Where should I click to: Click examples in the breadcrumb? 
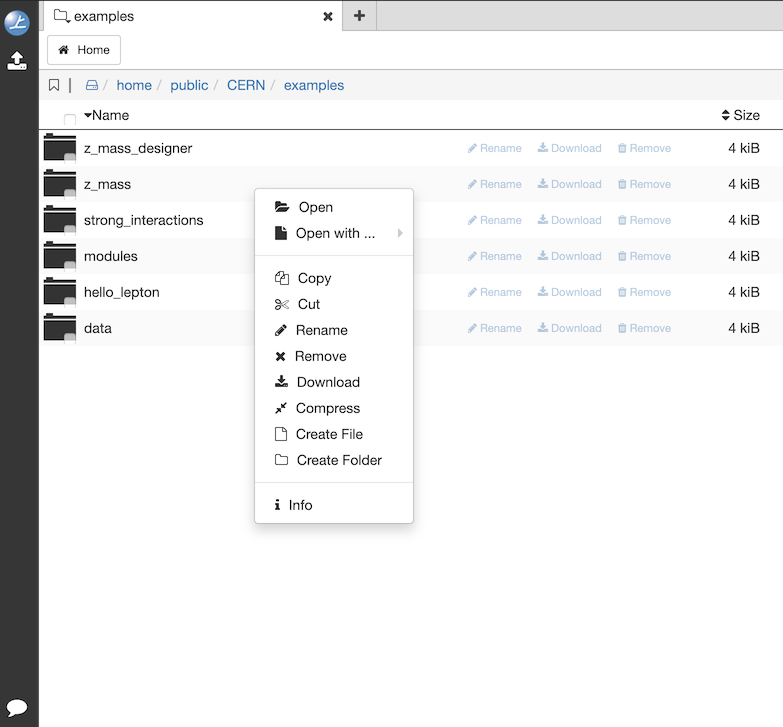tap(314, 85)
